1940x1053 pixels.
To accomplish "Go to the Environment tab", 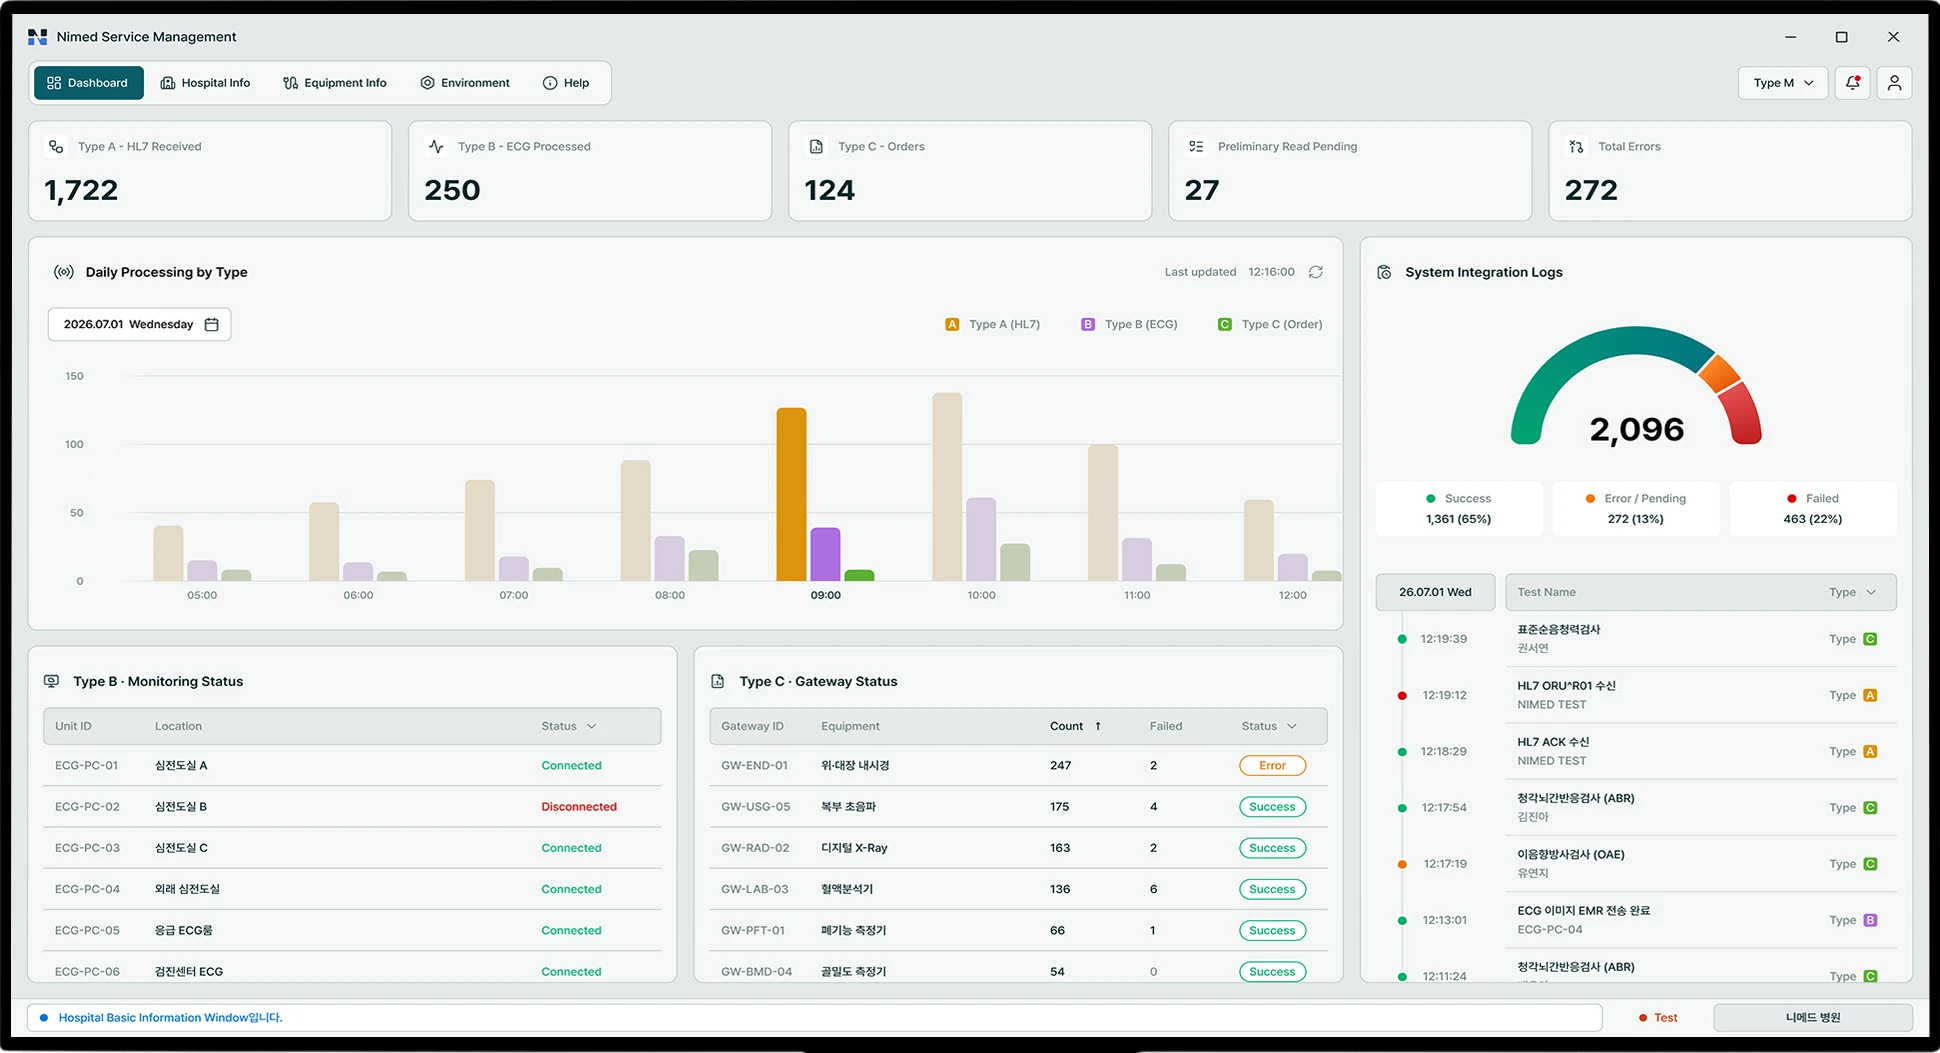I will (x=465, y=83).
